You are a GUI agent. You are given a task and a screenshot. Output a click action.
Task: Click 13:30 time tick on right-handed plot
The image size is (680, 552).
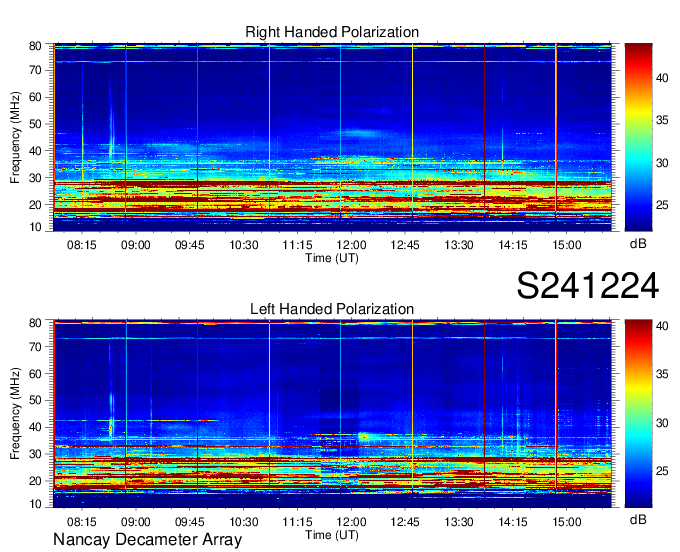coord(459,245)
